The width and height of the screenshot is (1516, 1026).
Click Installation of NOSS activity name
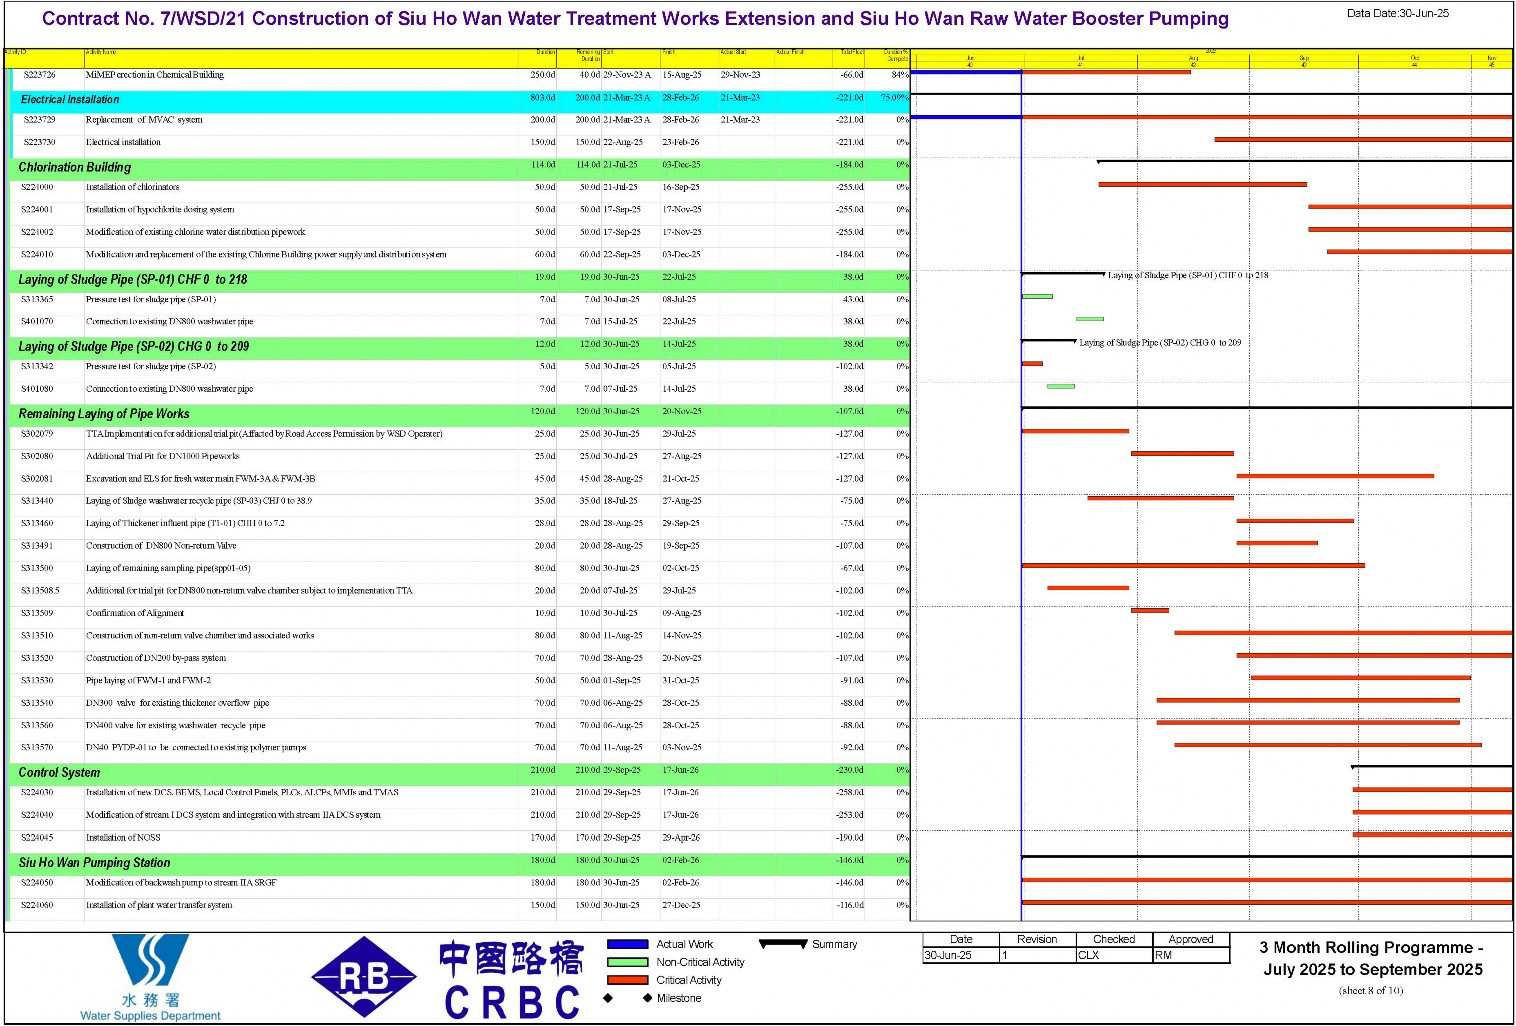123,838
